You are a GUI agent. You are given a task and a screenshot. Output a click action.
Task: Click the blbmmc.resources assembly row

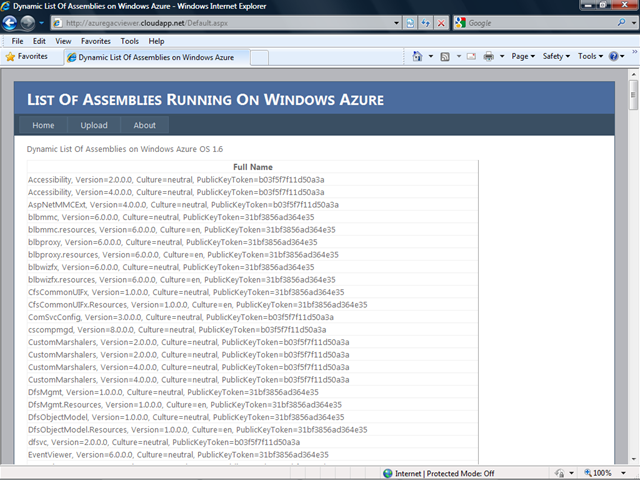tap(253, 230)
